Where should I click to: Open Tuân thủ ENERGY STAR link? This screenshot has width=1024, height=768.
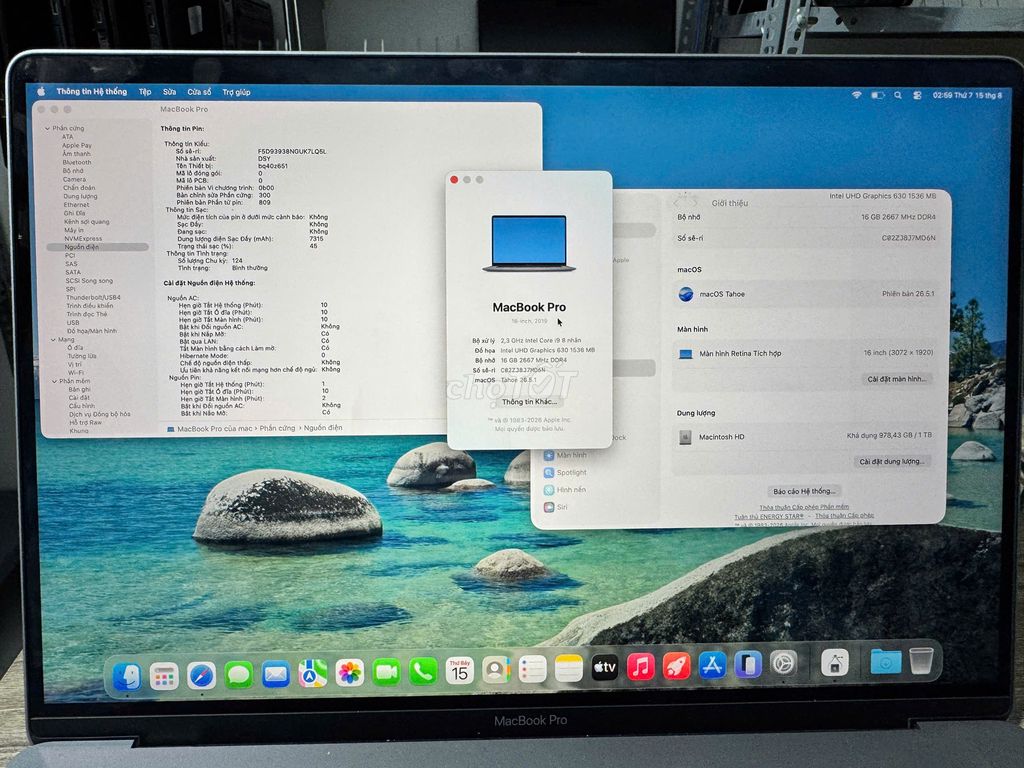[x=769, y=517]
